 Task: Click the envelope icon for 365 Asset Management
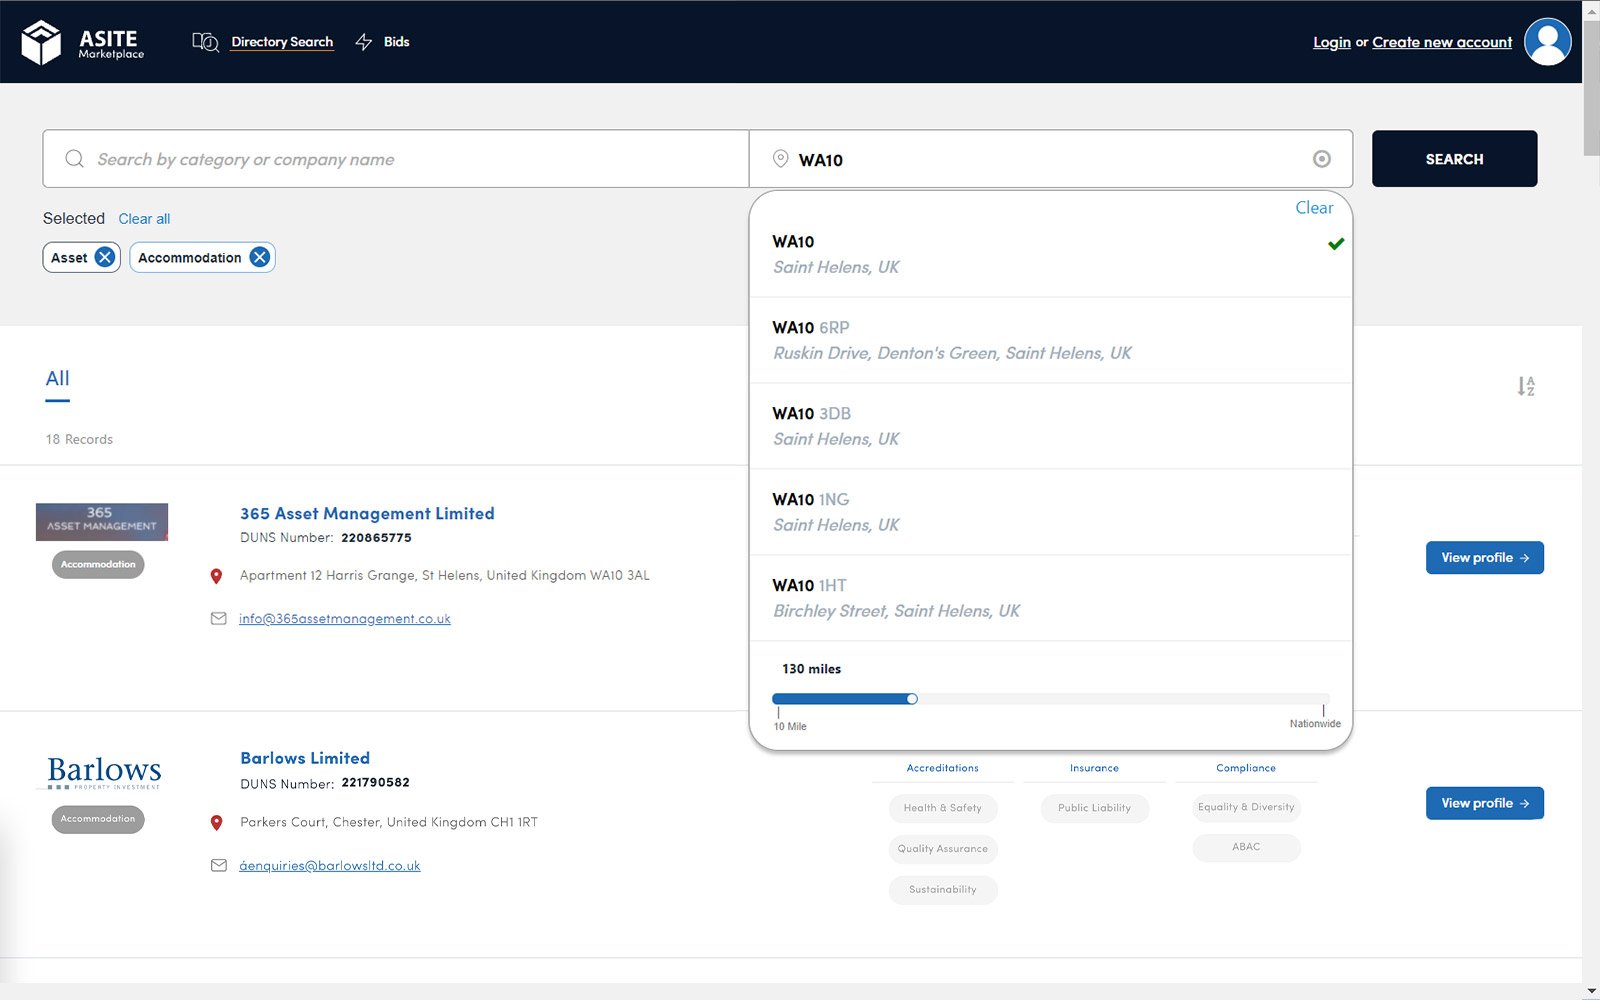(218, 619)
